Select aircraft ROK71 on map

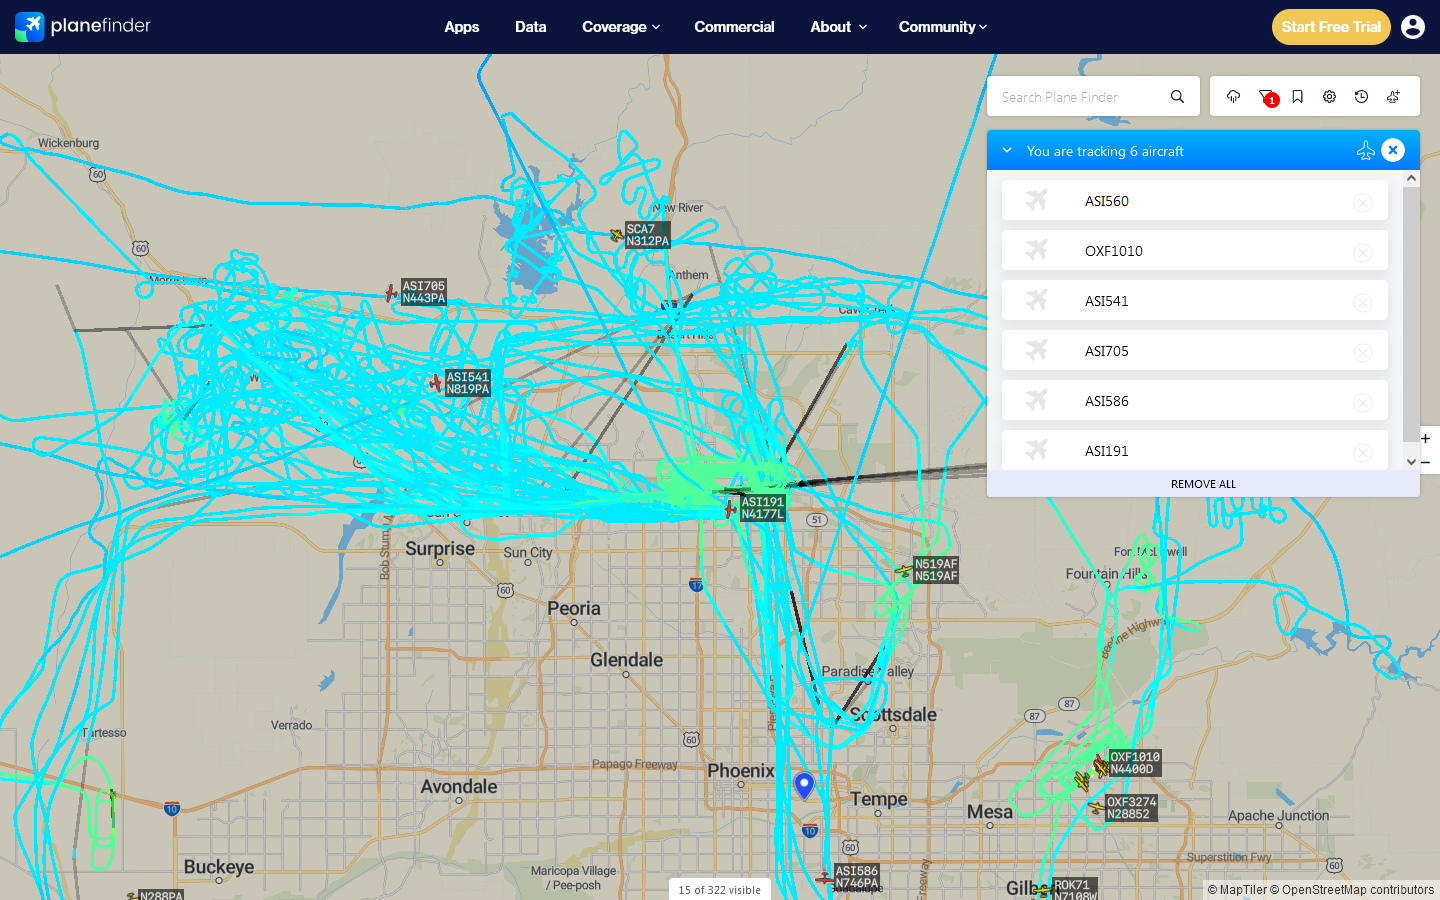point(1043,890)
